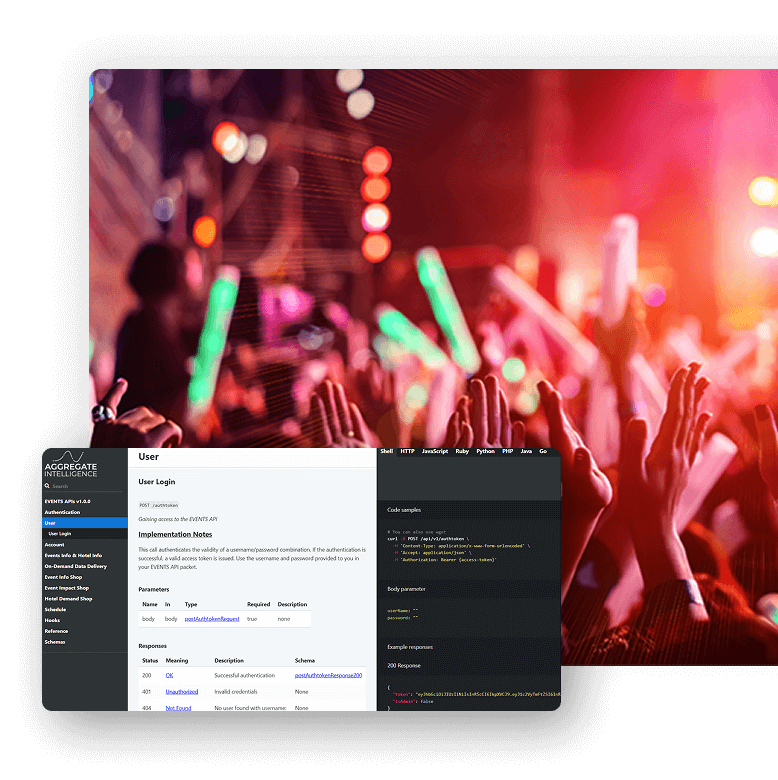Screen dimensions: 778x780
Task: Switch code samples to Go tab
Action: click(543, 451)
